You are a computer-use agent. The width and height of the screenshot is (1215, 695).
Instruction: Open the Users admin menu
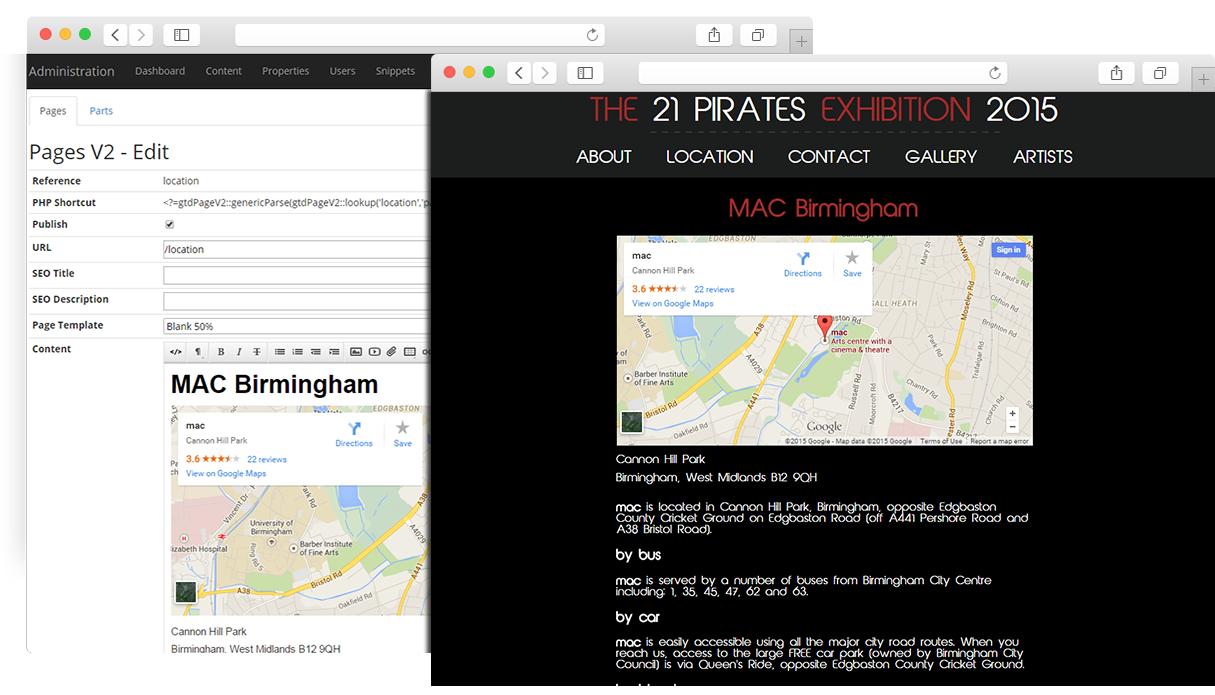pyautogui.click(x=343, y=71)
